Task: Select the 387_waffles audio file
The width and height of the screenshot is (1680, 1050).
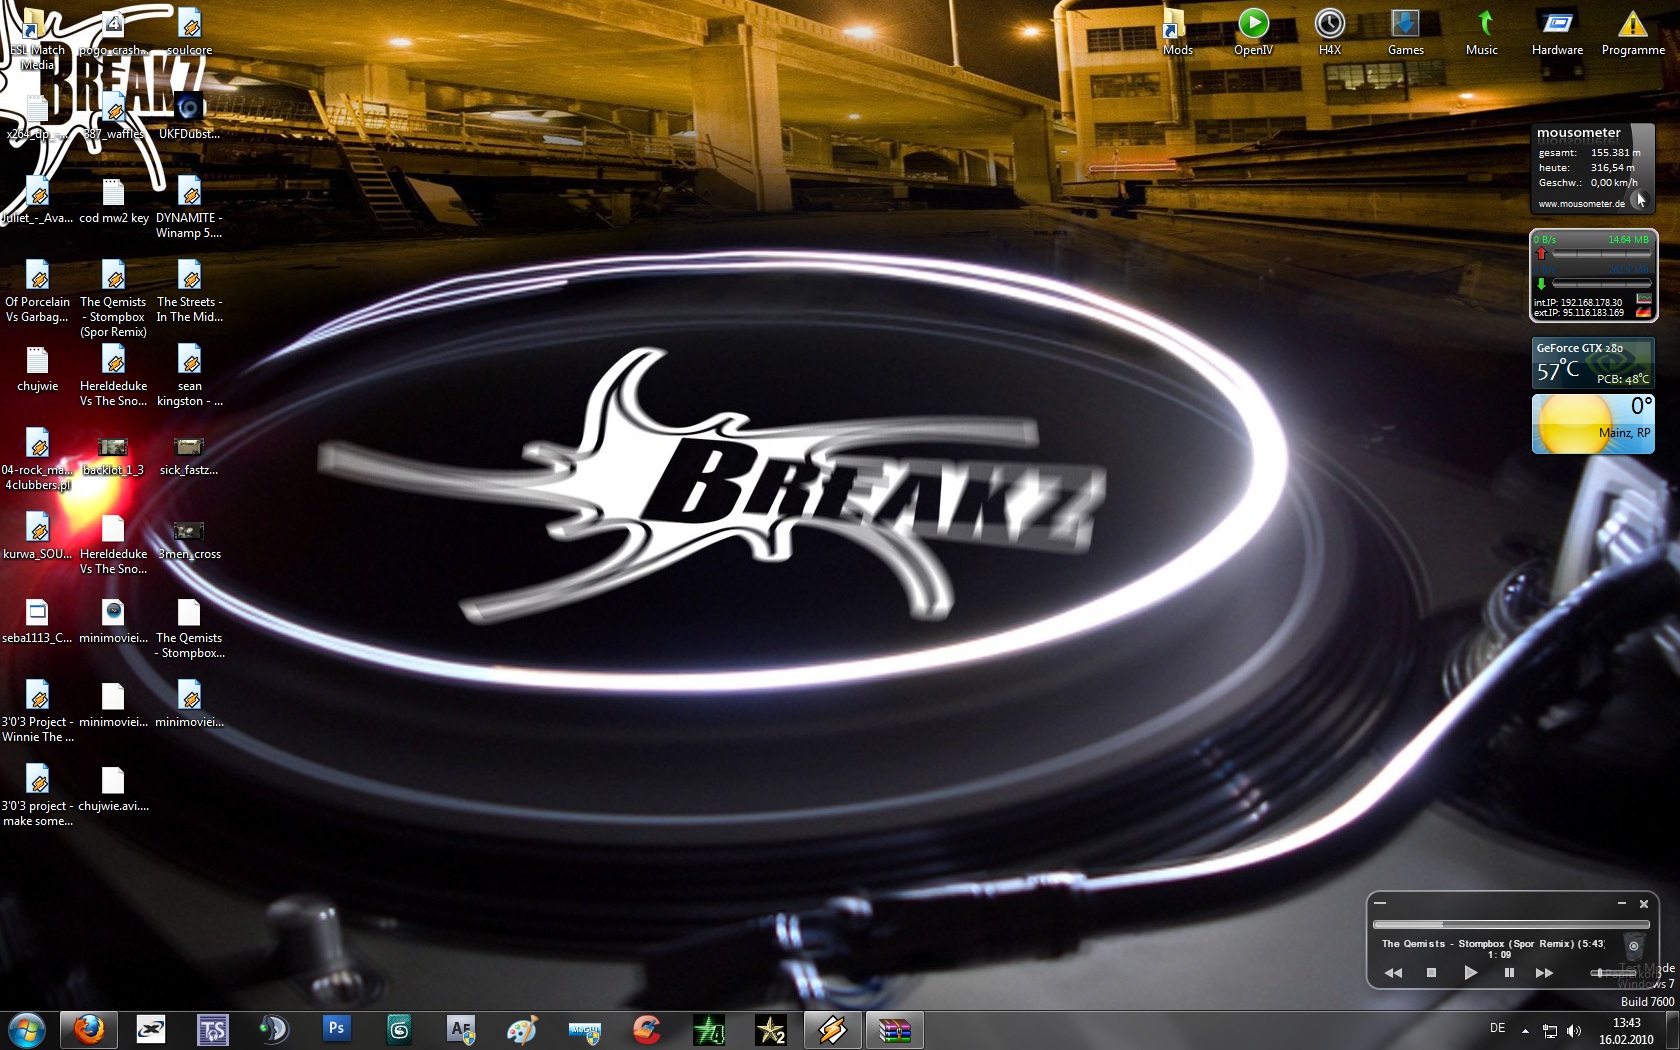Action: pos(113,115)
